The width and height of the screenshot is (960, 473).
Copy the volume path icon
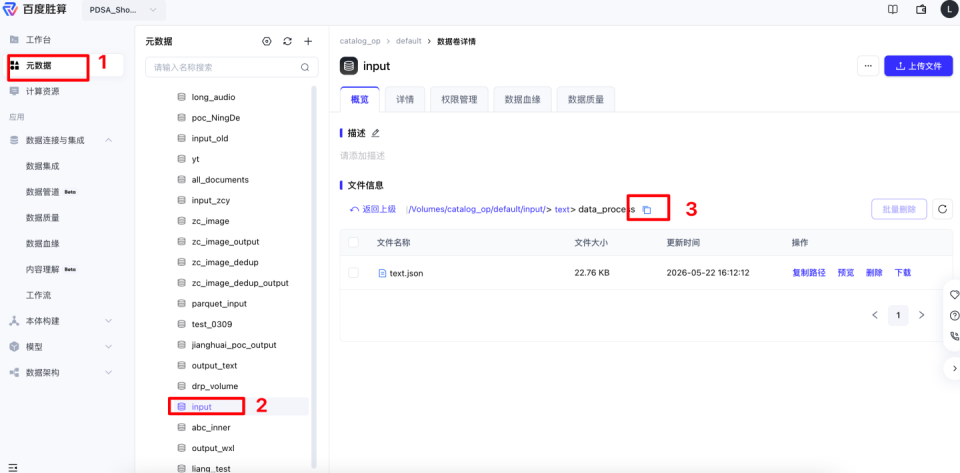click(647, 210)
